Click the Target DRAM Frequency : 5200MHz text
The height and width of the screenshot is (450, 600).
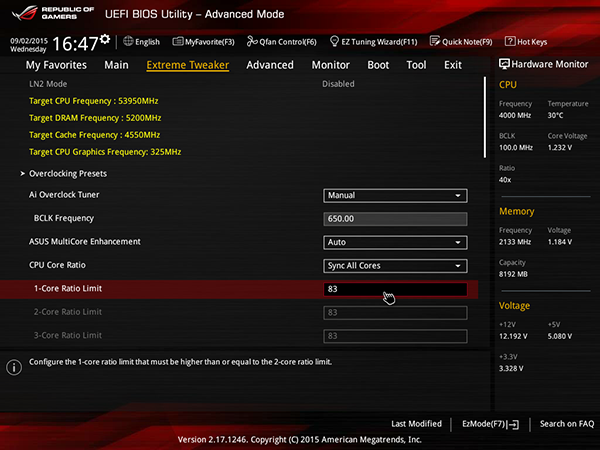point(95,118)
